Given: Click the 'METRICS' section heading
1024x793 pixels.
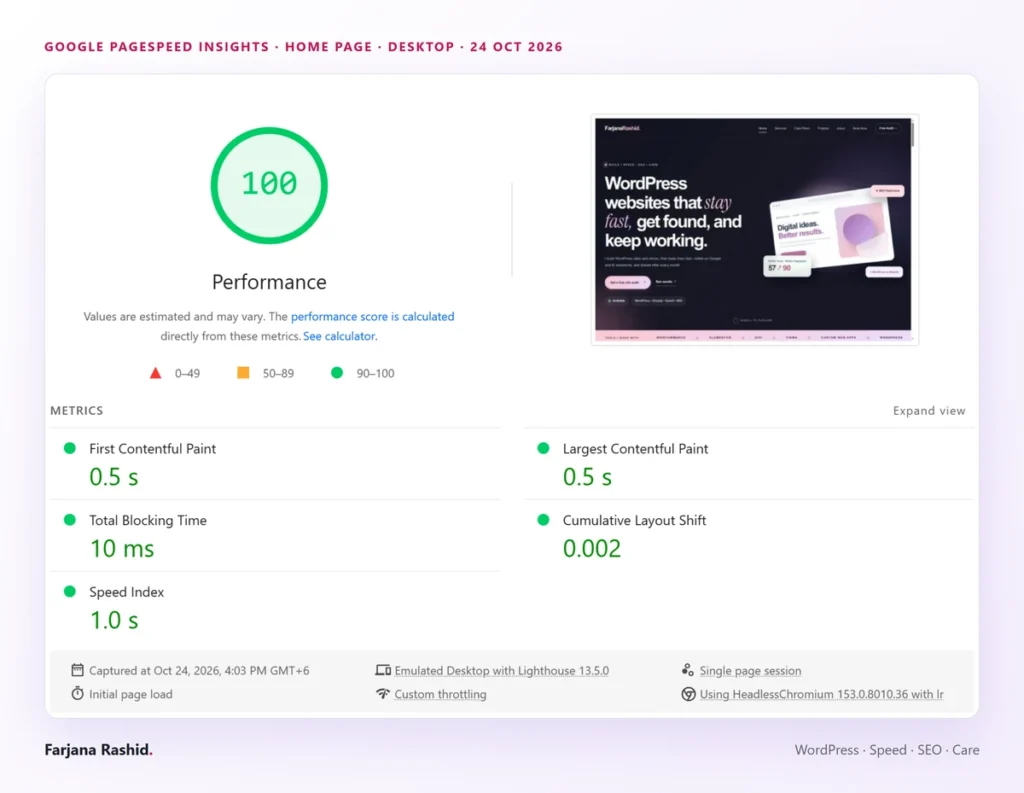Looking at the screenshot, I should [76, 410].
